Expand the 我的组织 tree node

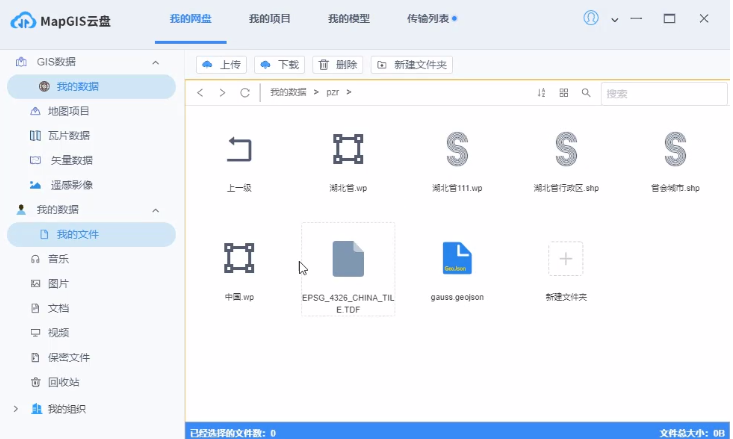[16, 409]
